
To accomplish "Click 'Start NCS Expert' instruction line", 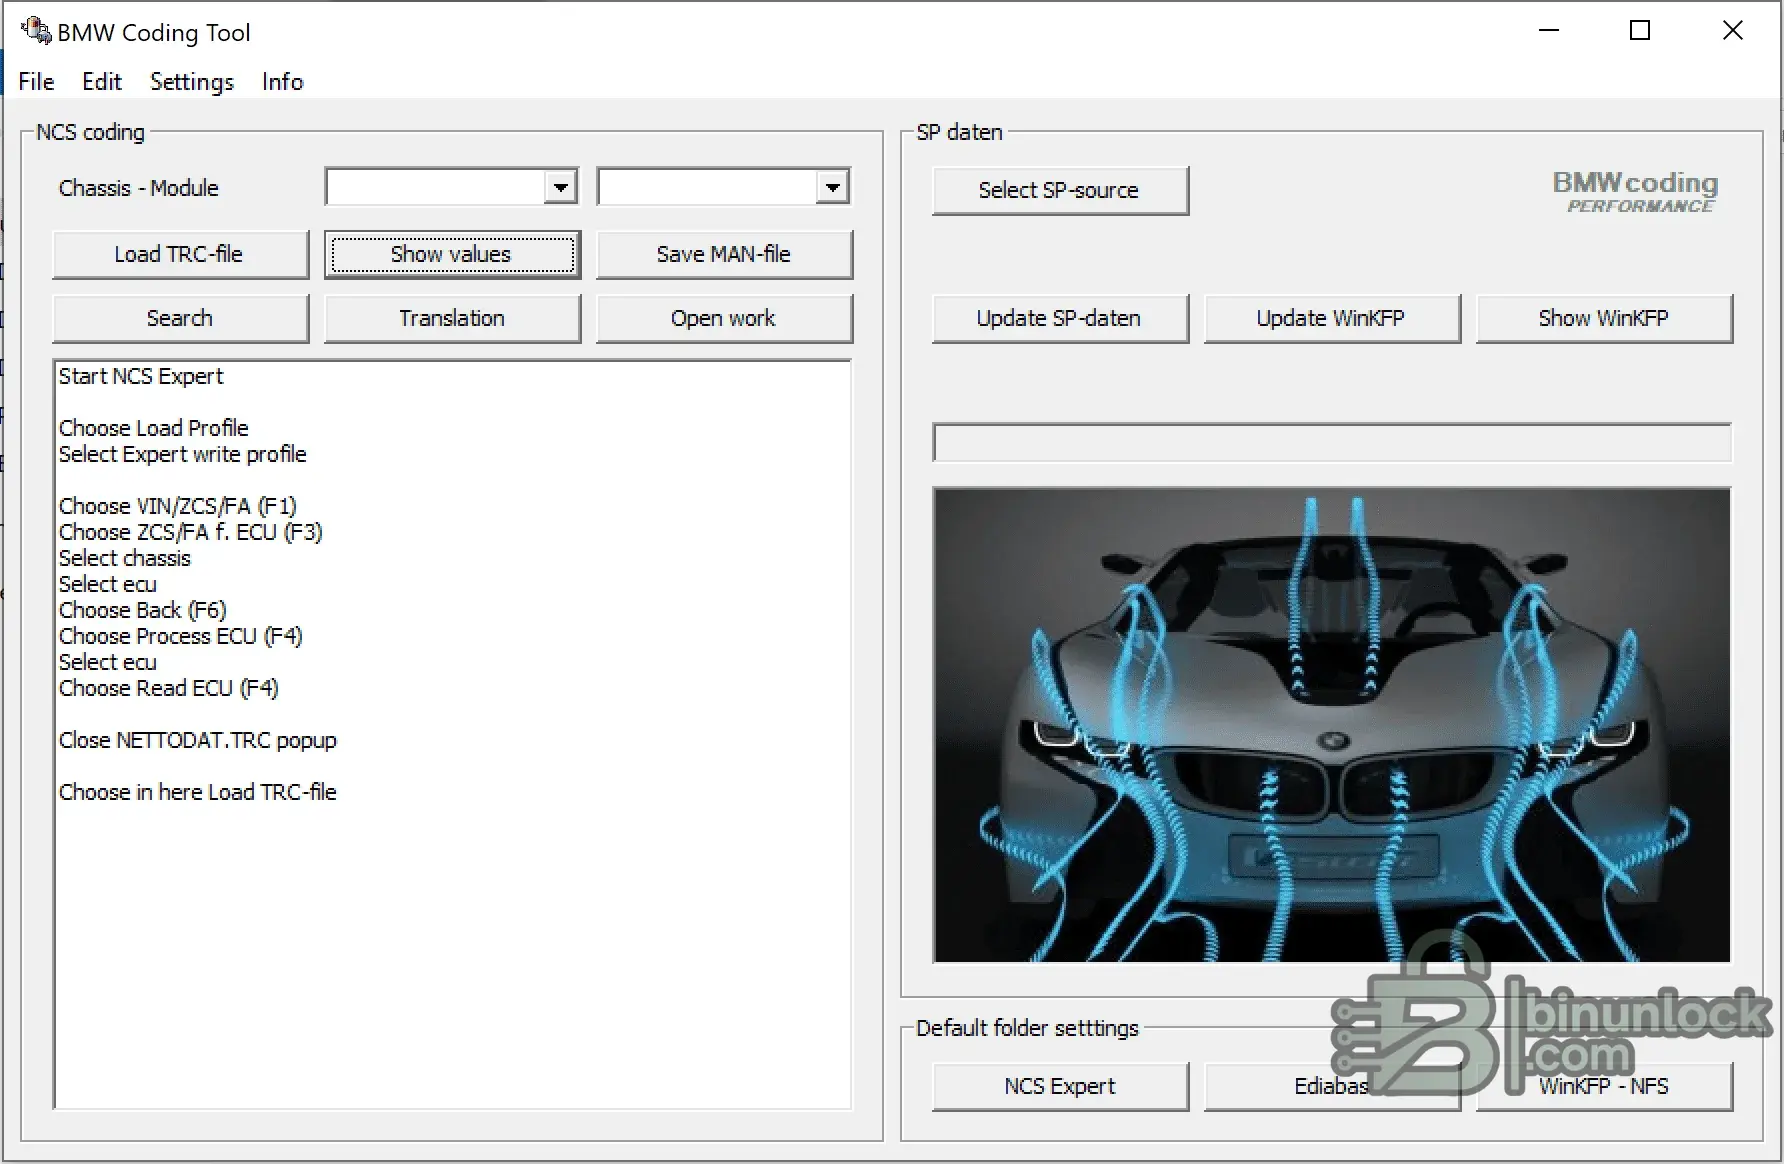I will click(141, 377).
